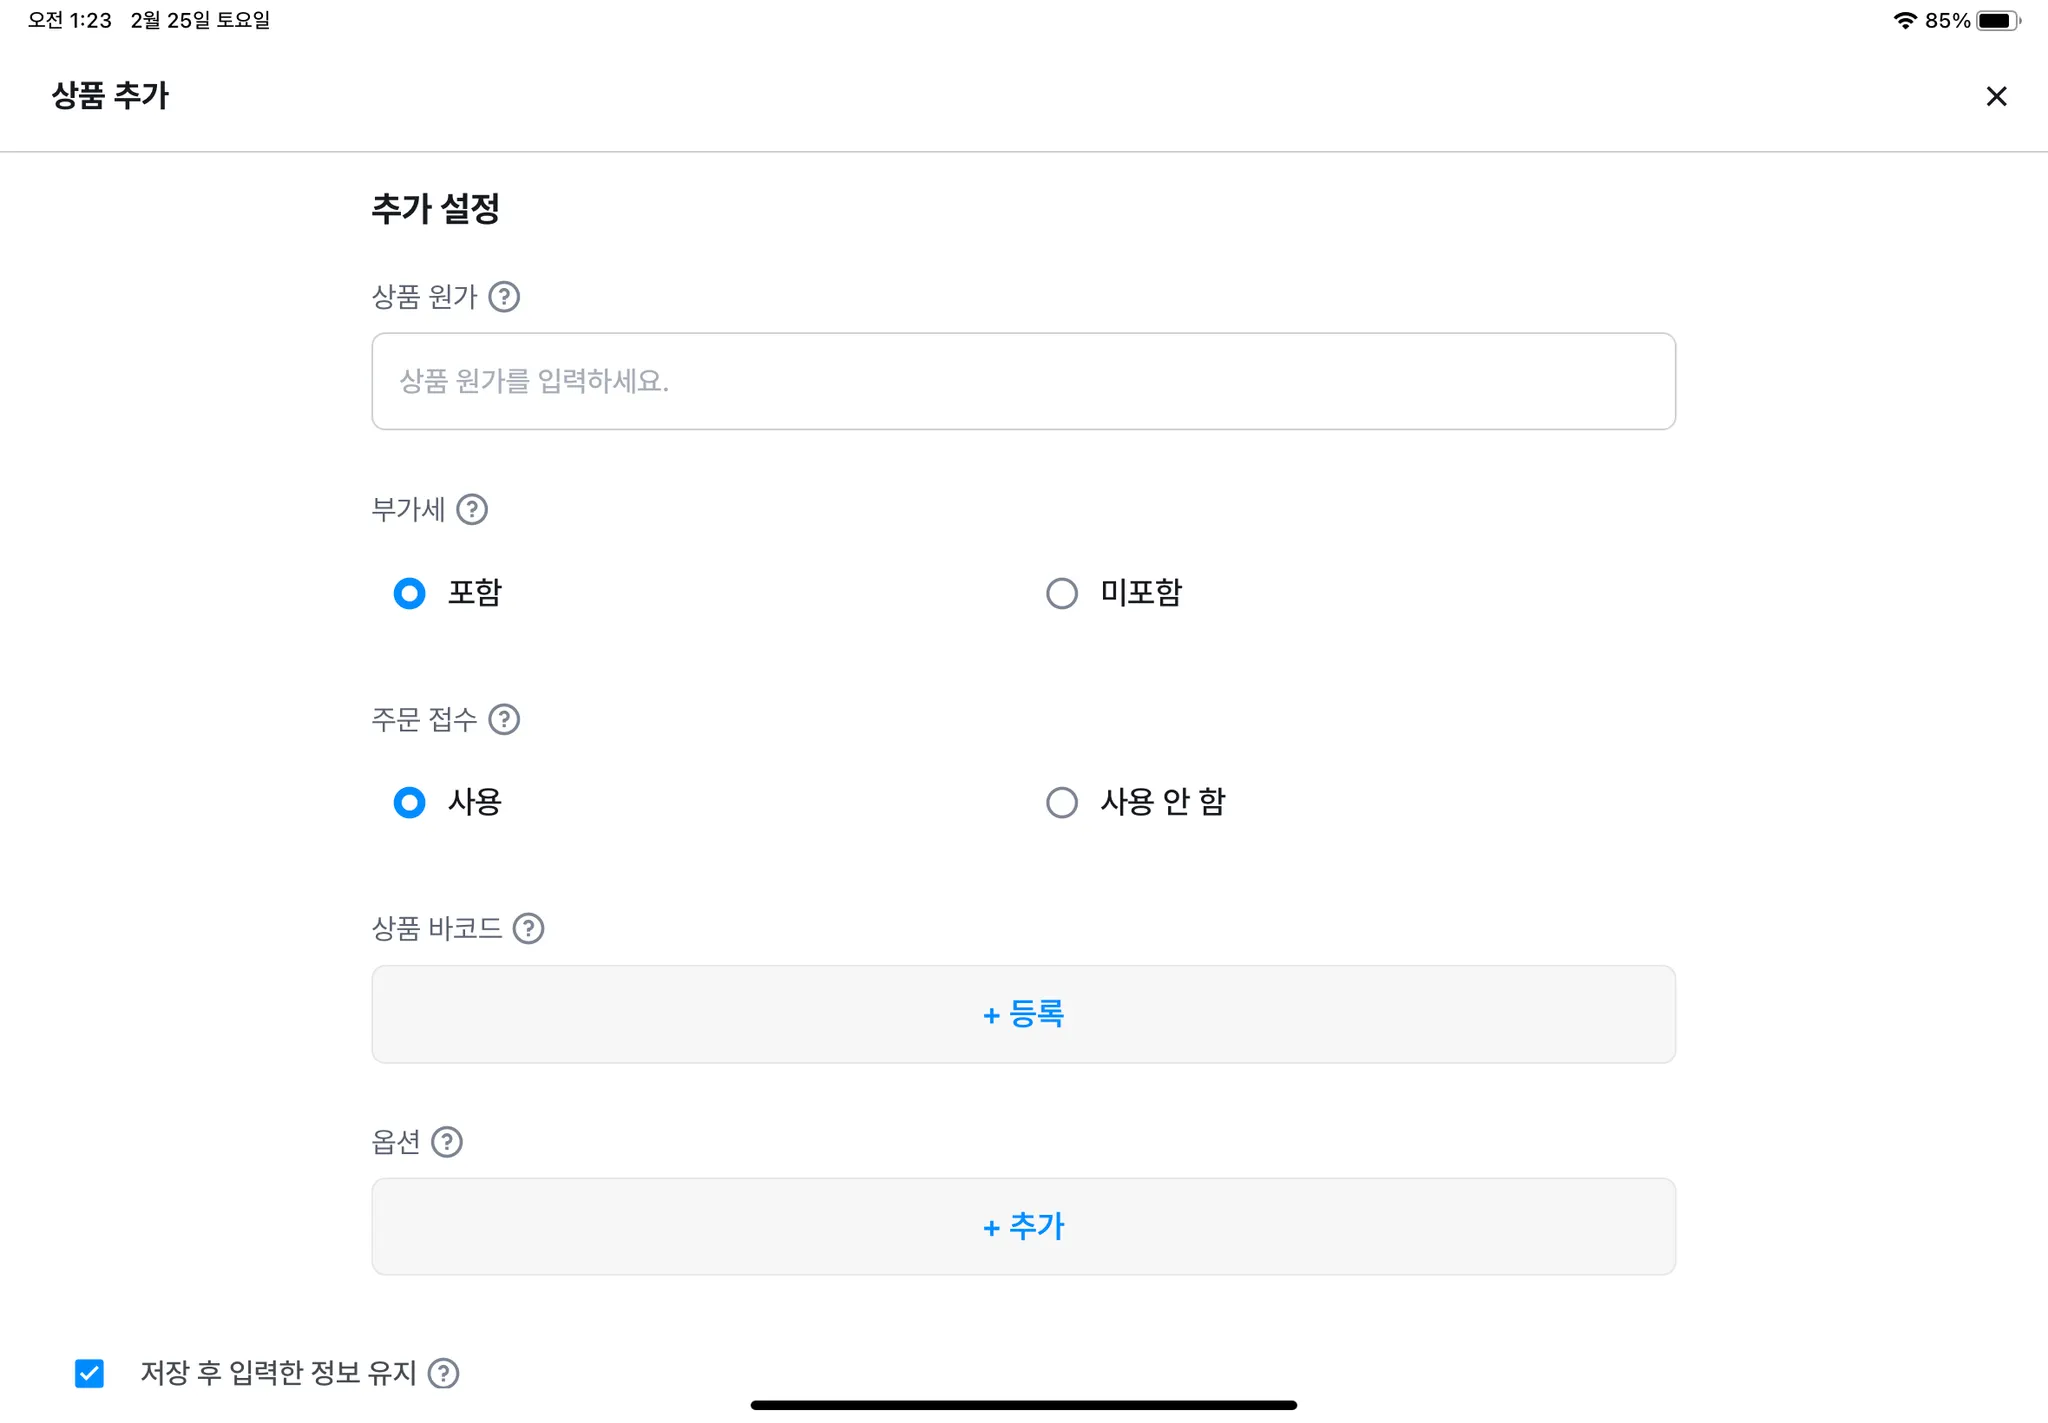Tap the home indicator bar at bottom

pyautogui.click(x=1023, y=1405)
